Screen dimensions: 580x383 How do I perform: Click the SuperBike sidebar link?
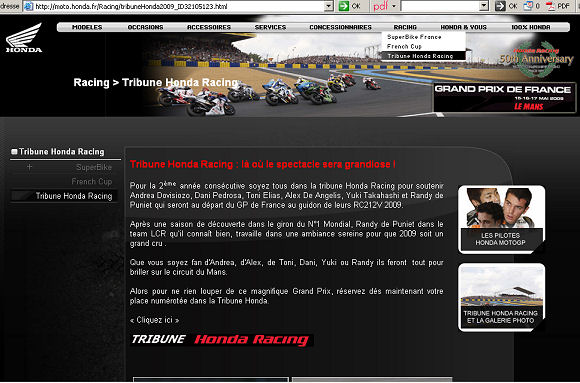(x=94, y=167)
